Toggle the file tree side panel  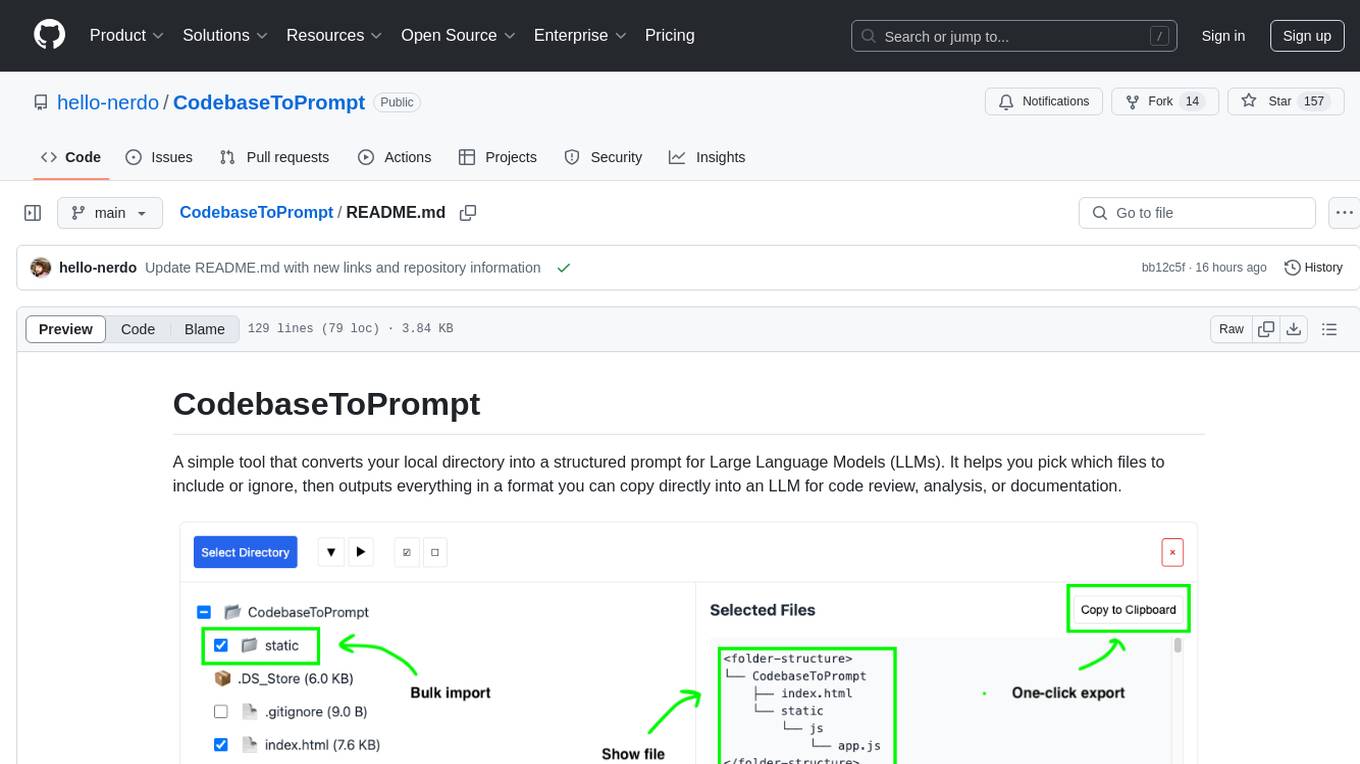click(33, 213)
